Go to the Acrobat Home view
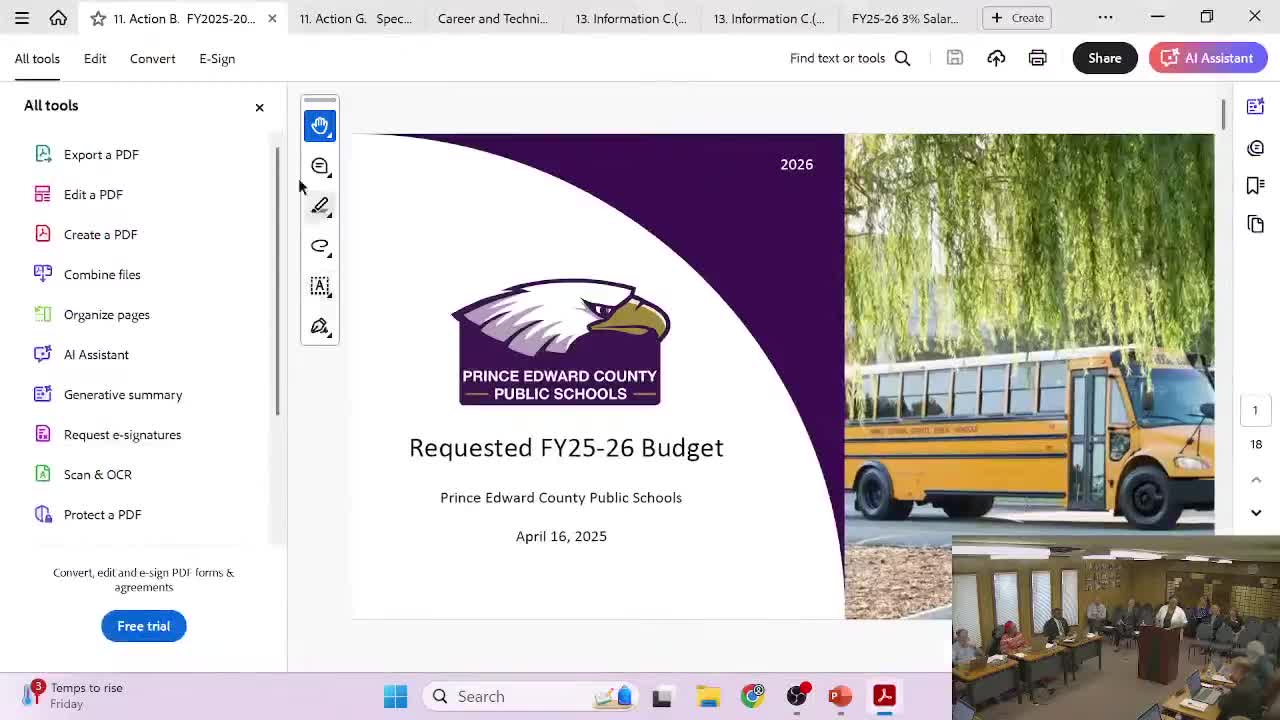This screenshot has height=720, width=1280. [x=58, y=18]
